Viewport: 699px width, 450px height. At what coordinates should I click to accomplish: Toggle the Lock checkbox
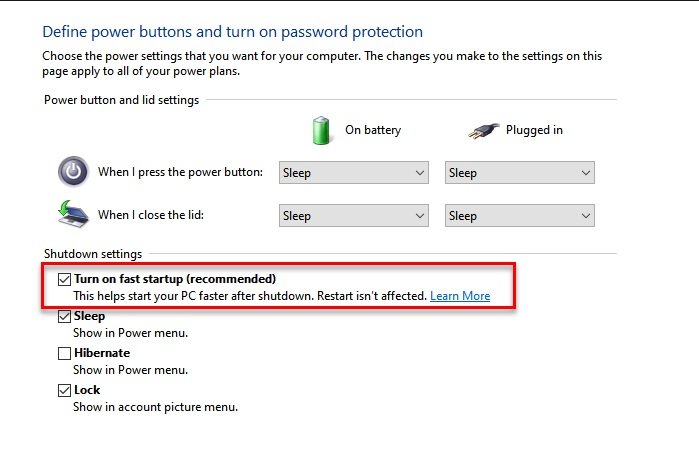pos(65,390)
